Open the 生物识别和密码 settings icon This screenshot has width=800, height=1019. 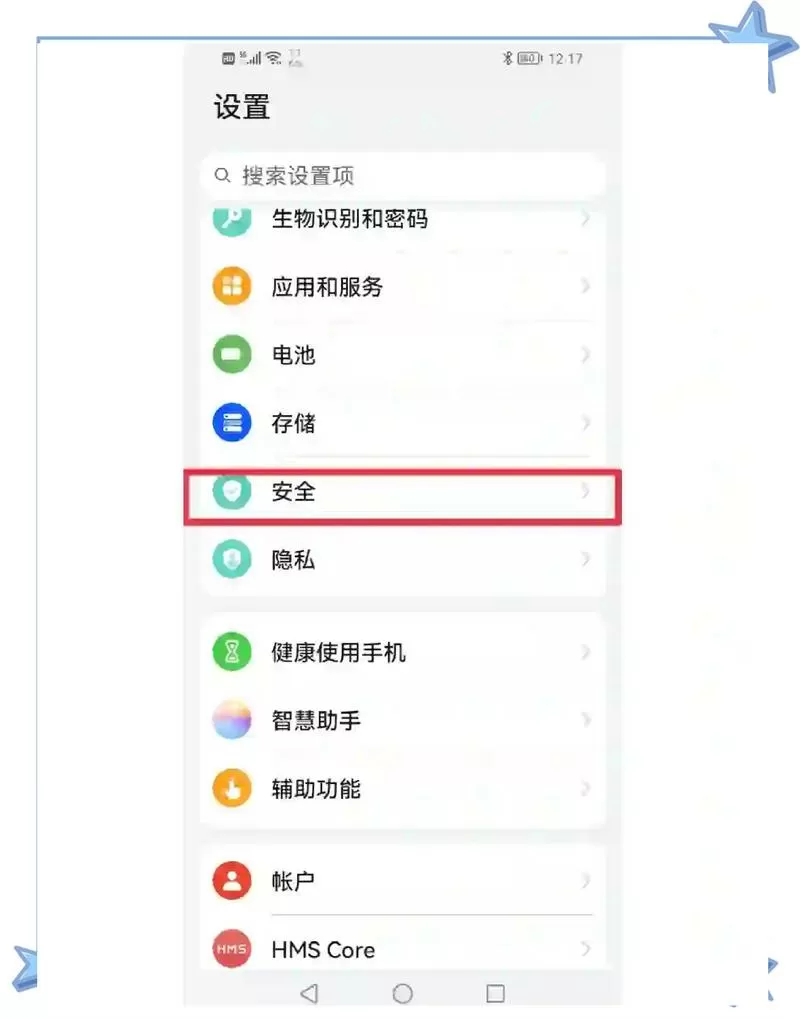coord(231,220)
